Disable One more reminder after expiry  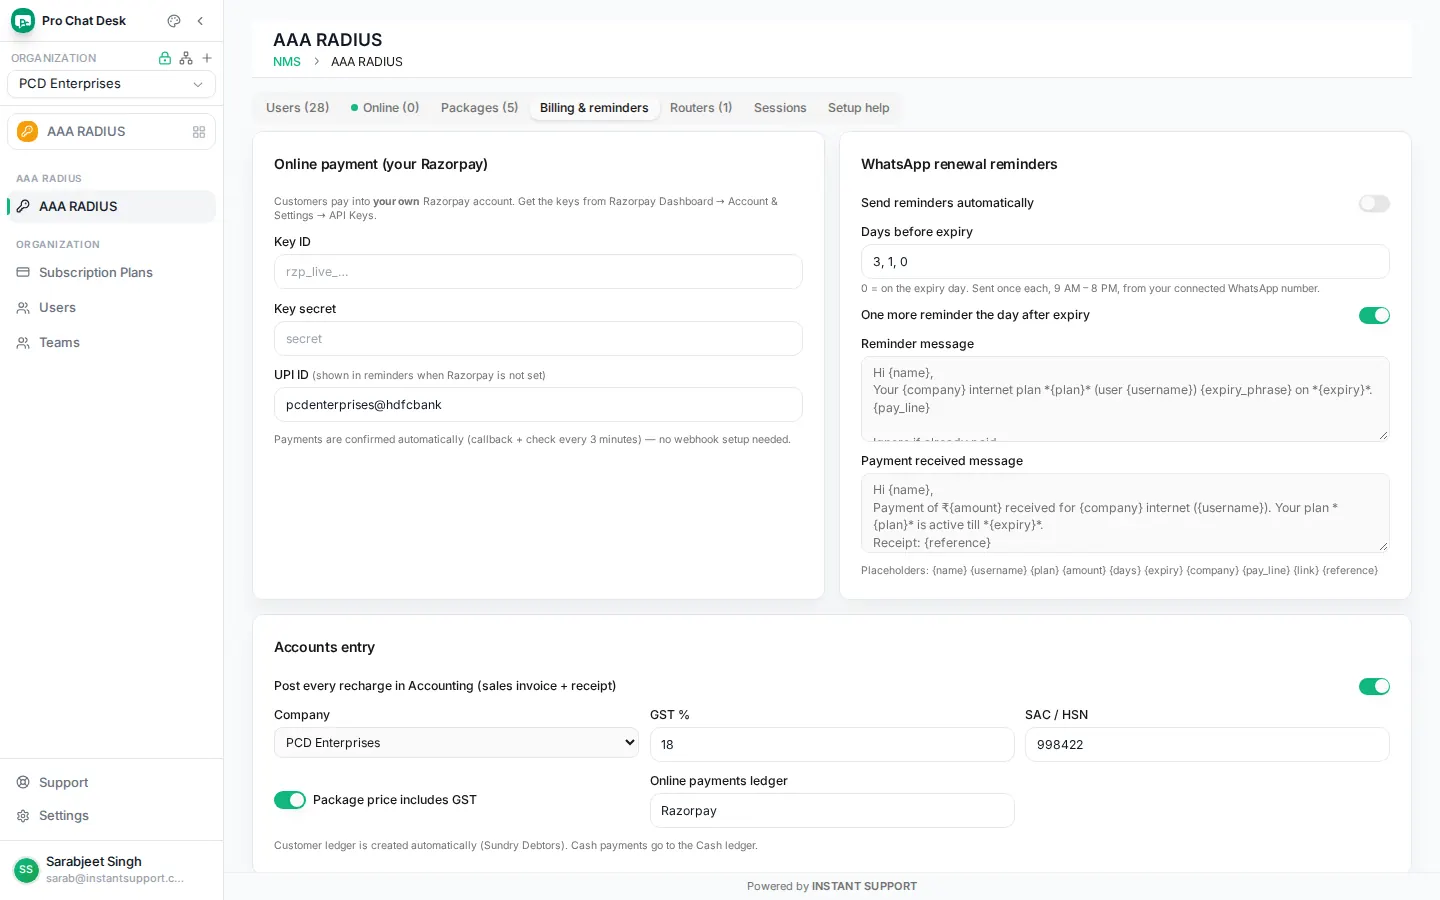click(1374, 316)
